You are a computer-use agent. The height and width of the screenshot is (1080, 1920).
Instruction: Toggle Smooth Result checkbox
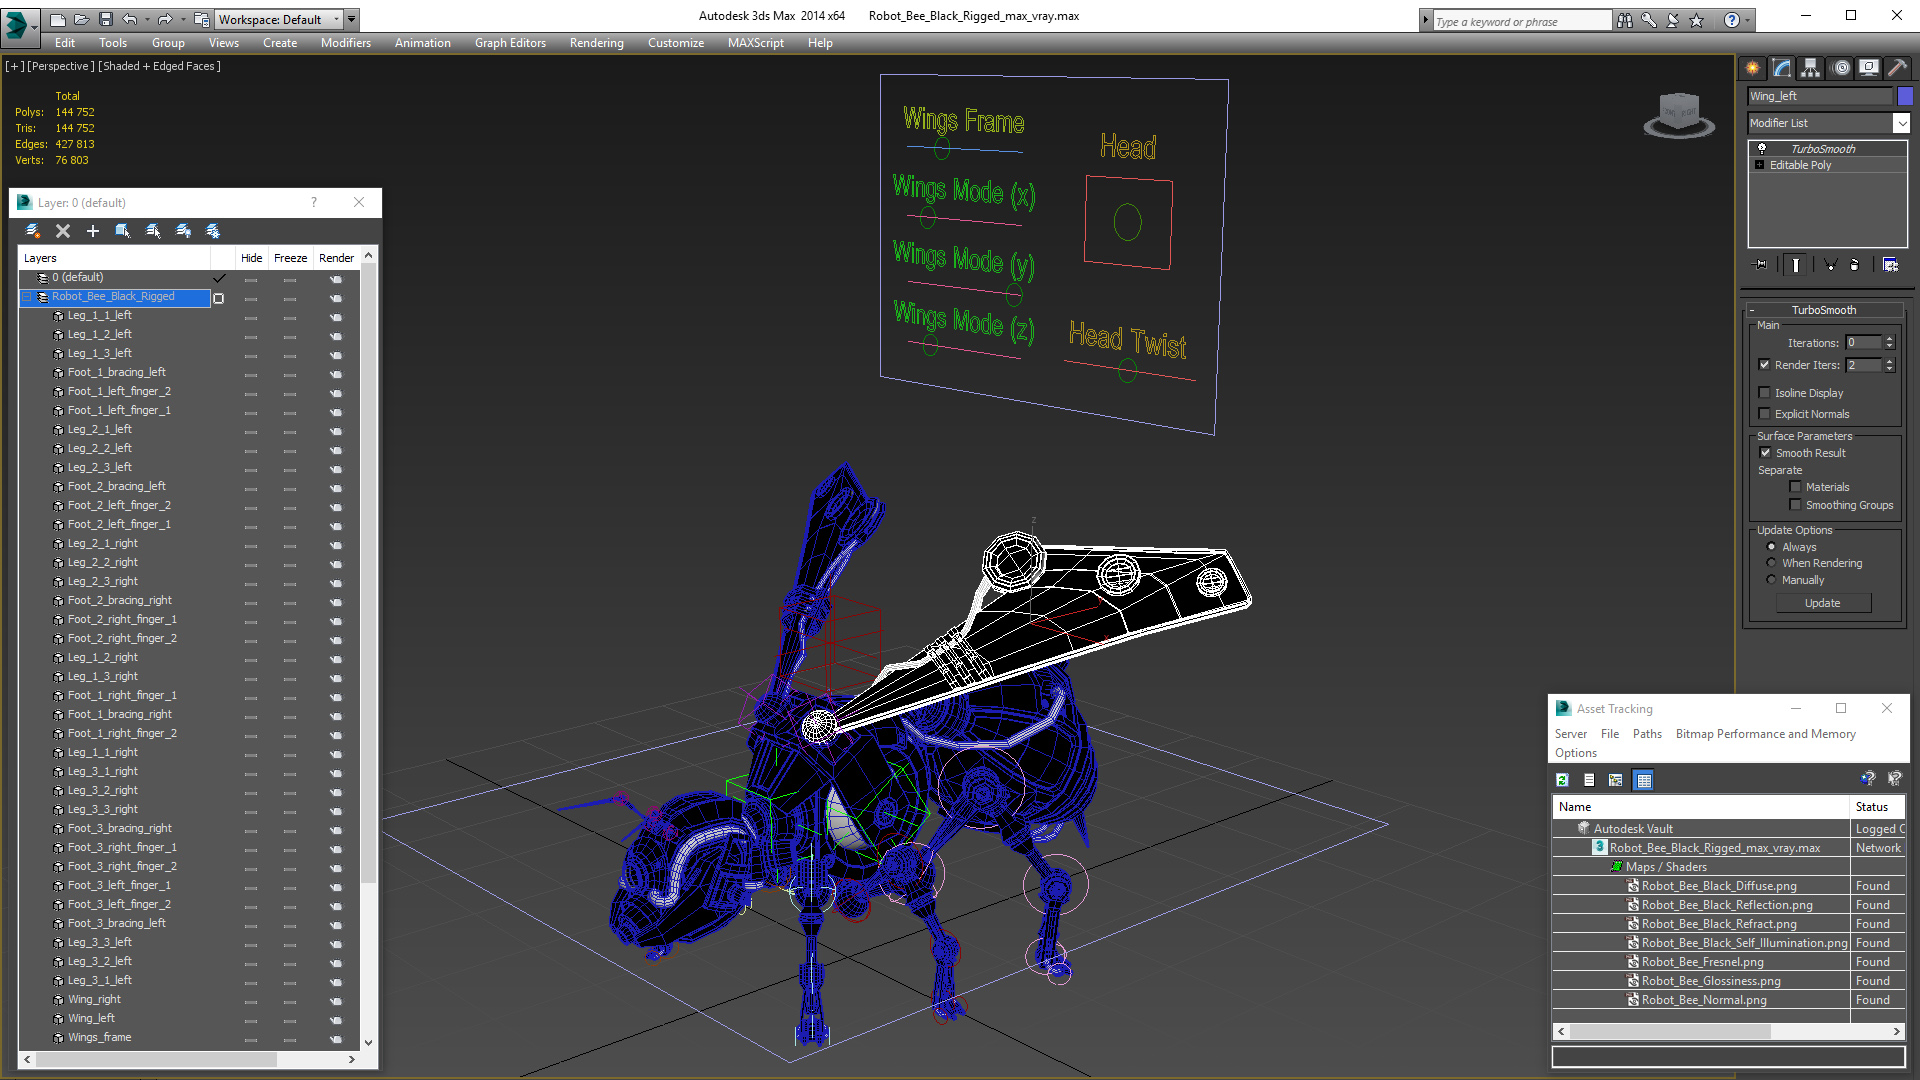1766,453
